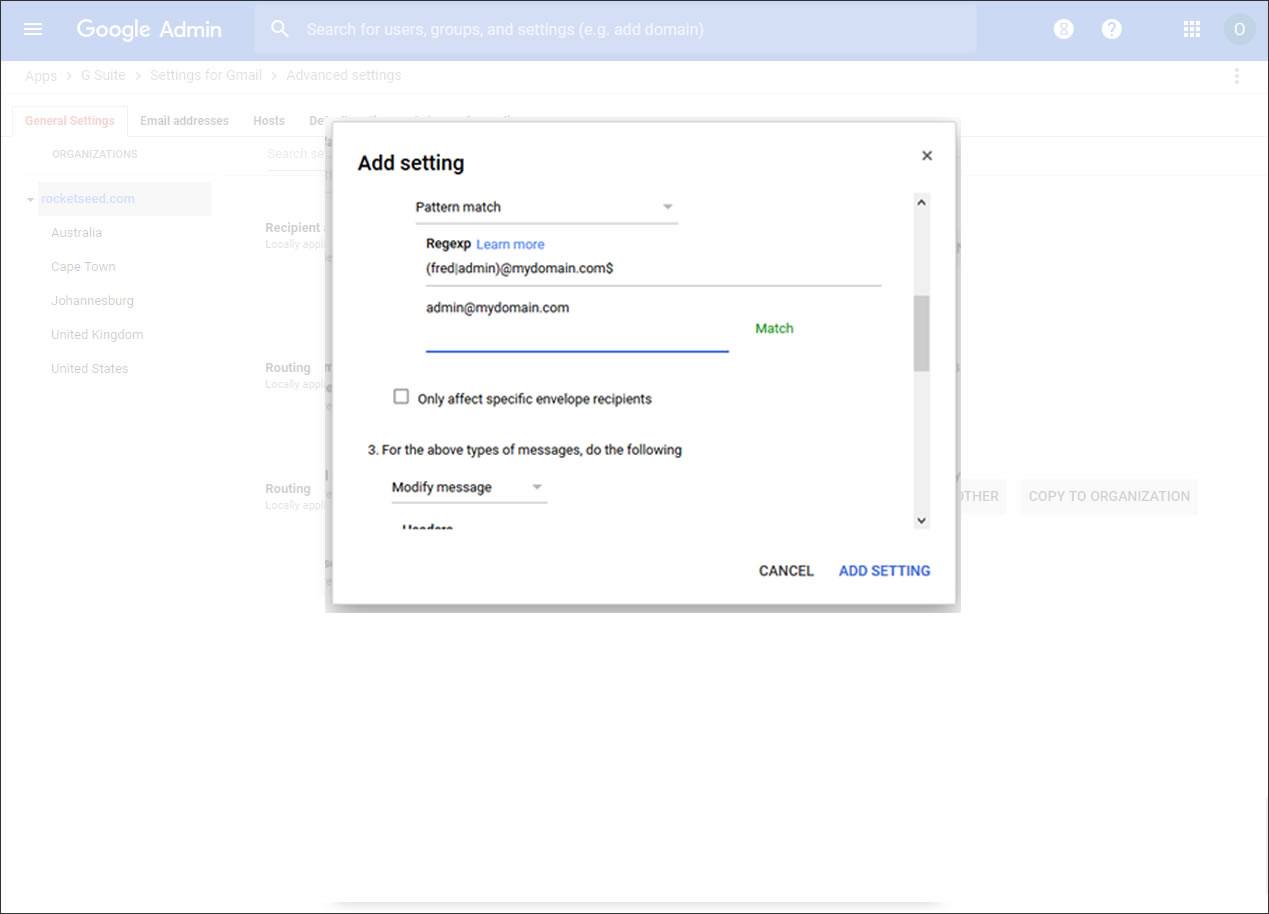Select the Johannesburg organization
This screenshot has width=1269, height=914.
tap(92, 301)
